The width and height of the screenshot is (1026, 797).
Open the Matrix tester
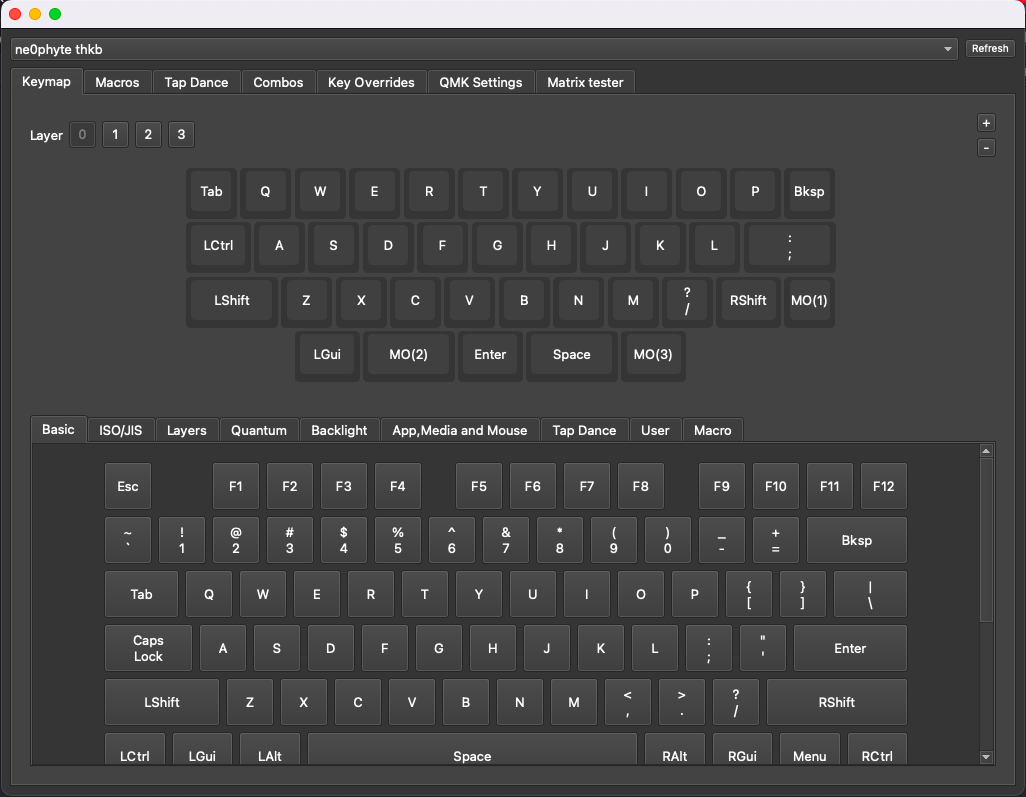click(585, 82)
